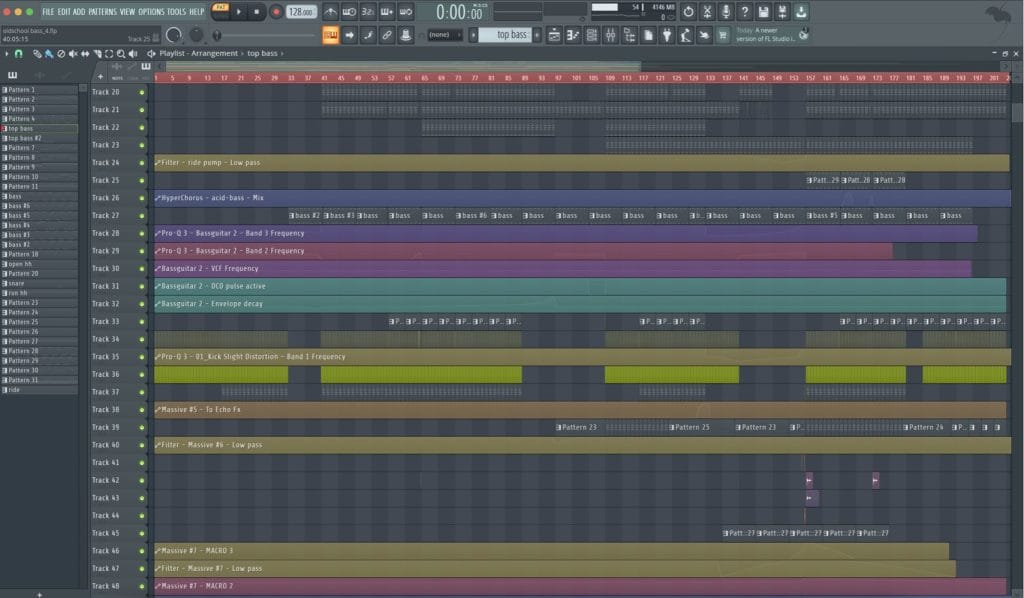Expand the Arrangement breadcrumb in playlist title
The width and height of the screenshot is (1024, 598).
click(214, 54)
